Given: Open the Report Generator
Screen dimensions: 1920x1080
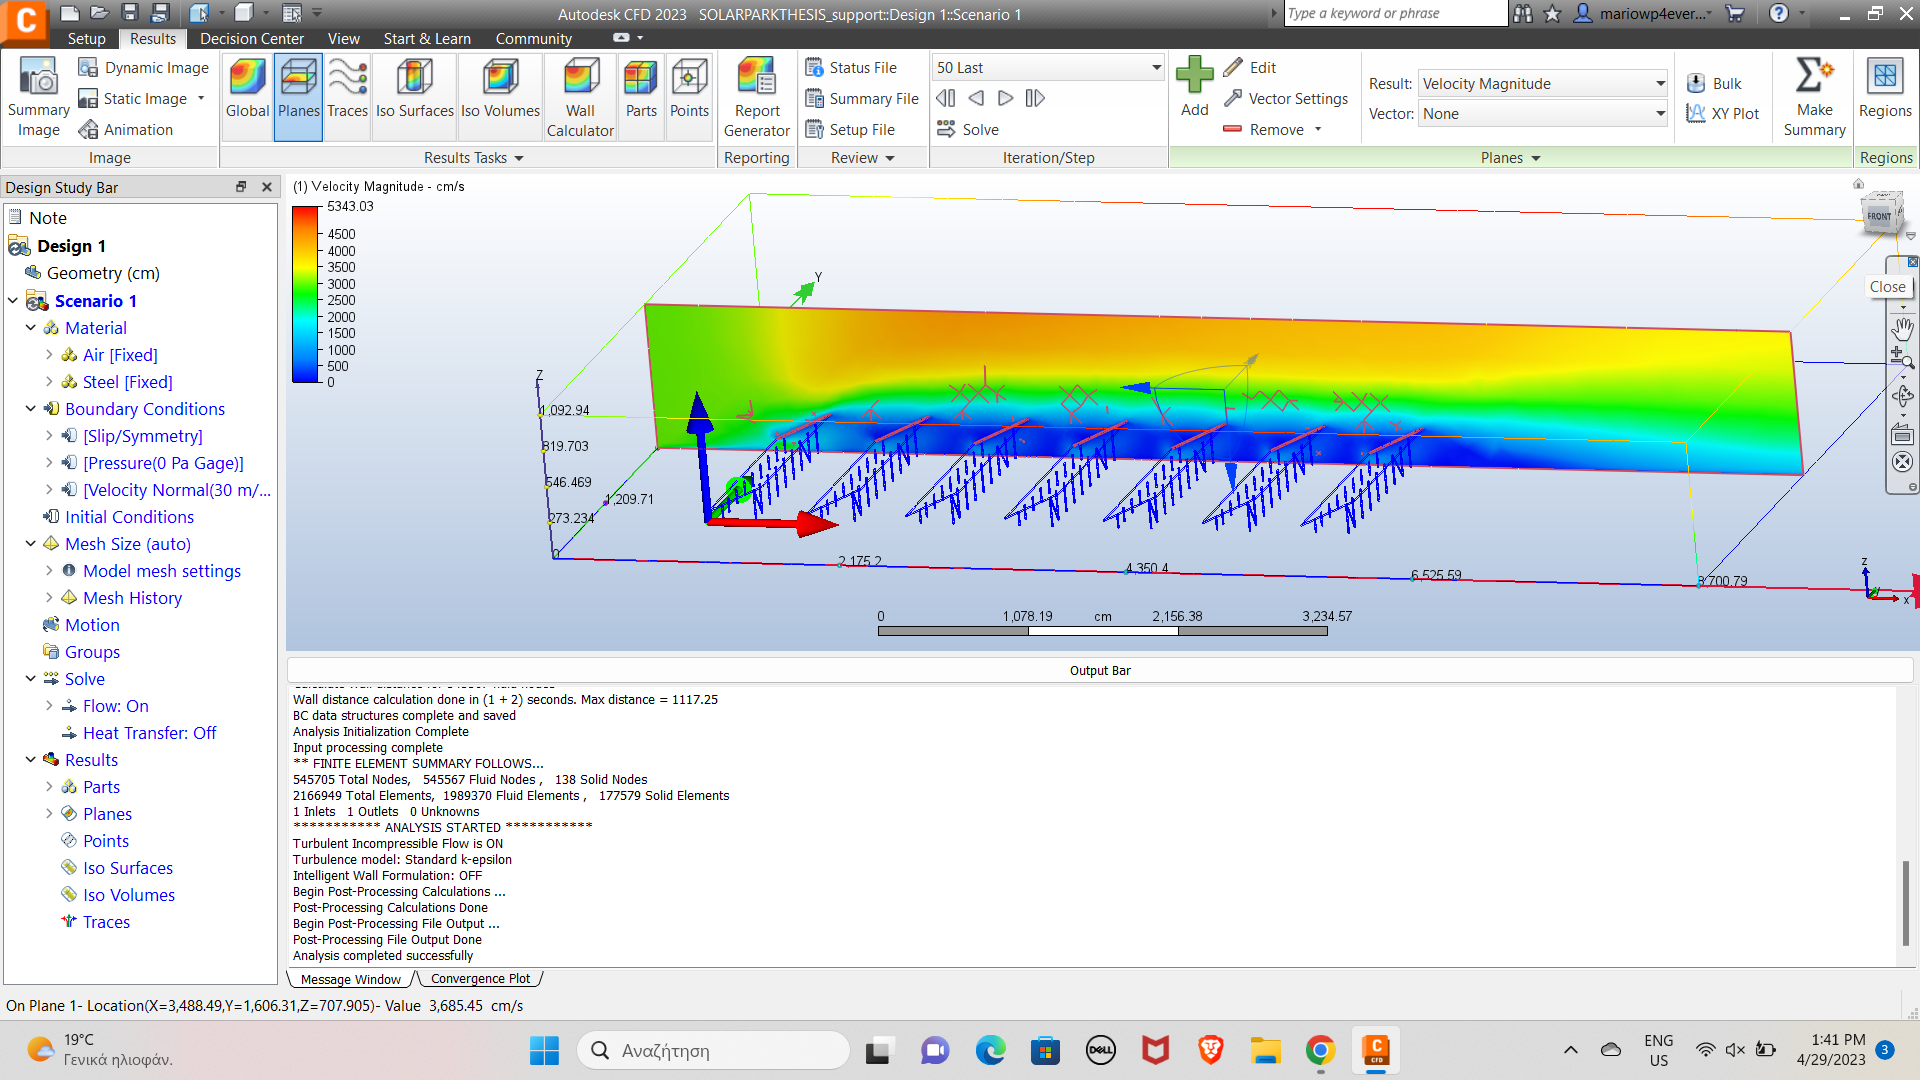Looking at the screenshot, I should [x=757, y=95].
